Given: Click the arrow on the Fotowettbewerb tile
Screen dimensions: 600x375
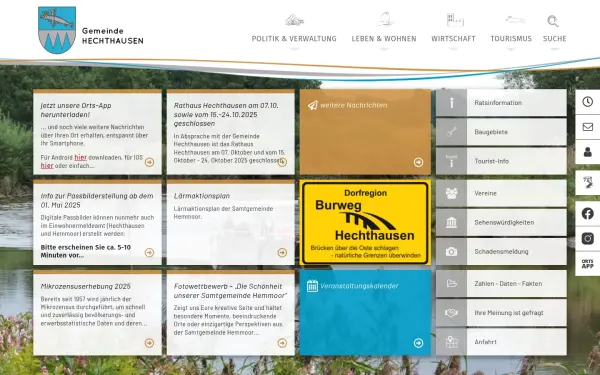Looking at the screenshot, I should pos(282,343).
